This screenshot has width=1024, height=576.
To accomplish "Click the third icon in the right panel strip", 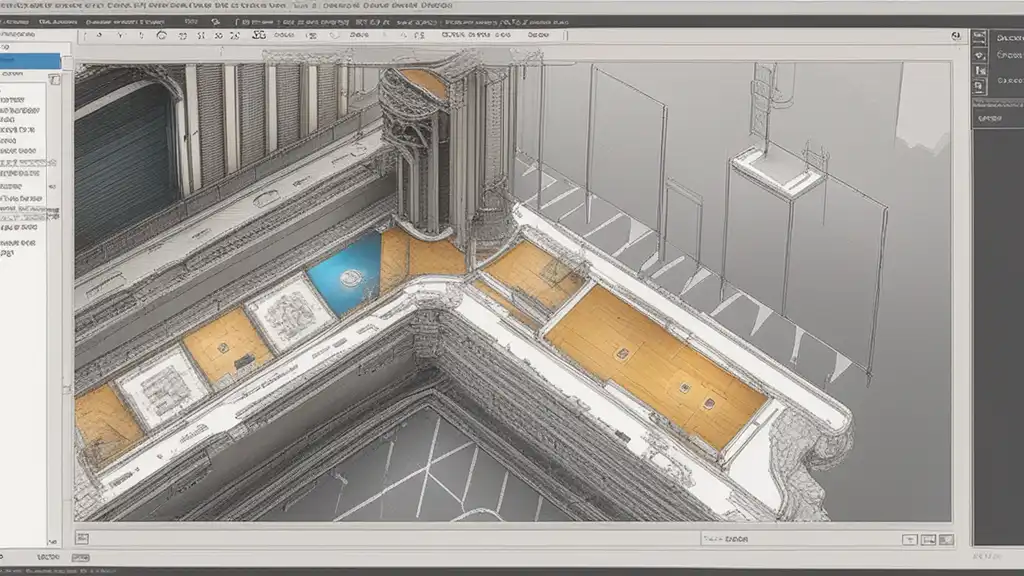I will [x=980, y=71].
